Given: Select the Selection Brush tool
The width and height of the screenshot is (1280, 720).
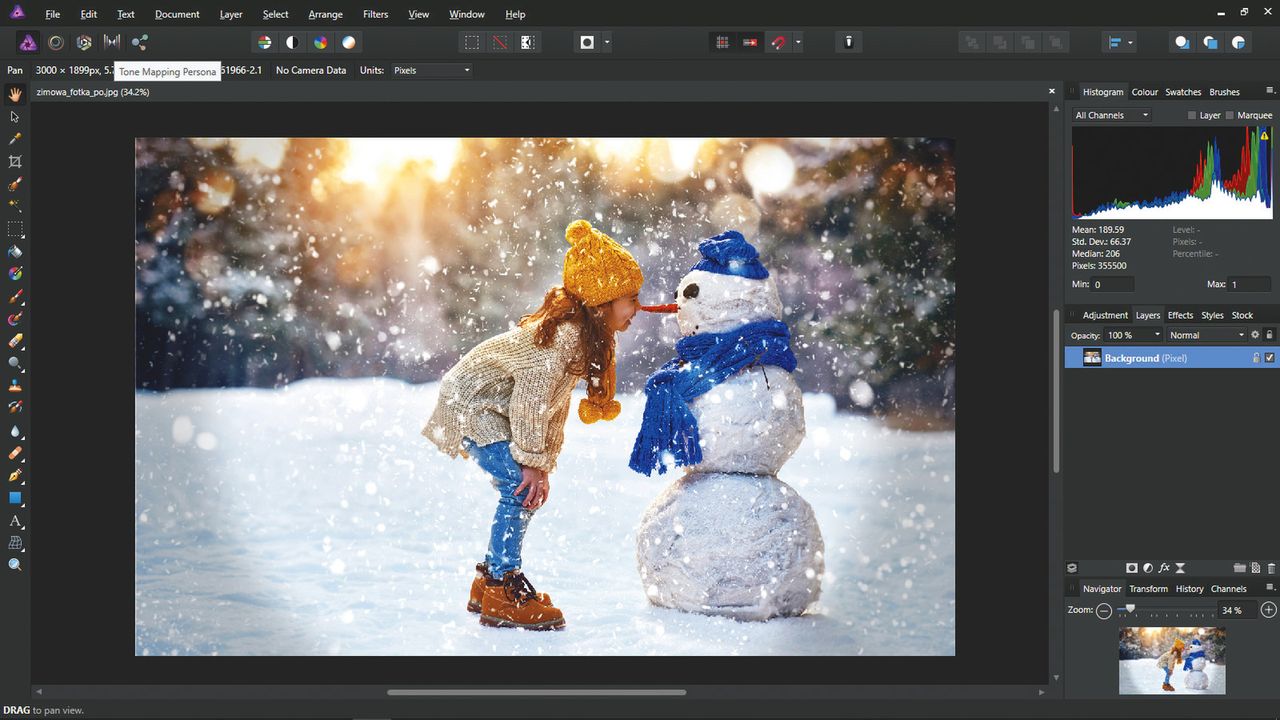Looking at the screenshot, I should [x=15, y=185].
